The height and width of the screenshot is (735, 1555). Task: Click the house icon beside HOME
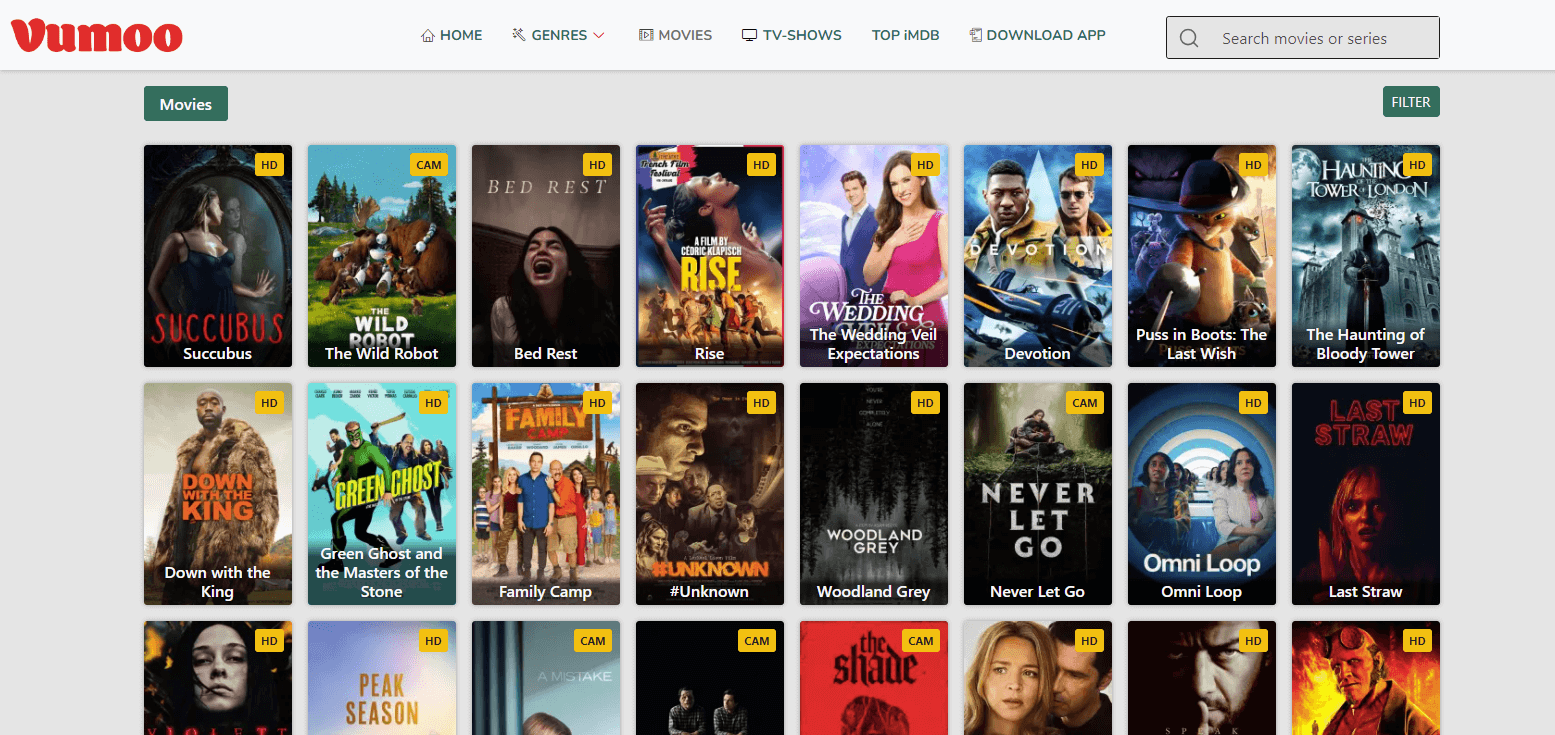(428, 36)
